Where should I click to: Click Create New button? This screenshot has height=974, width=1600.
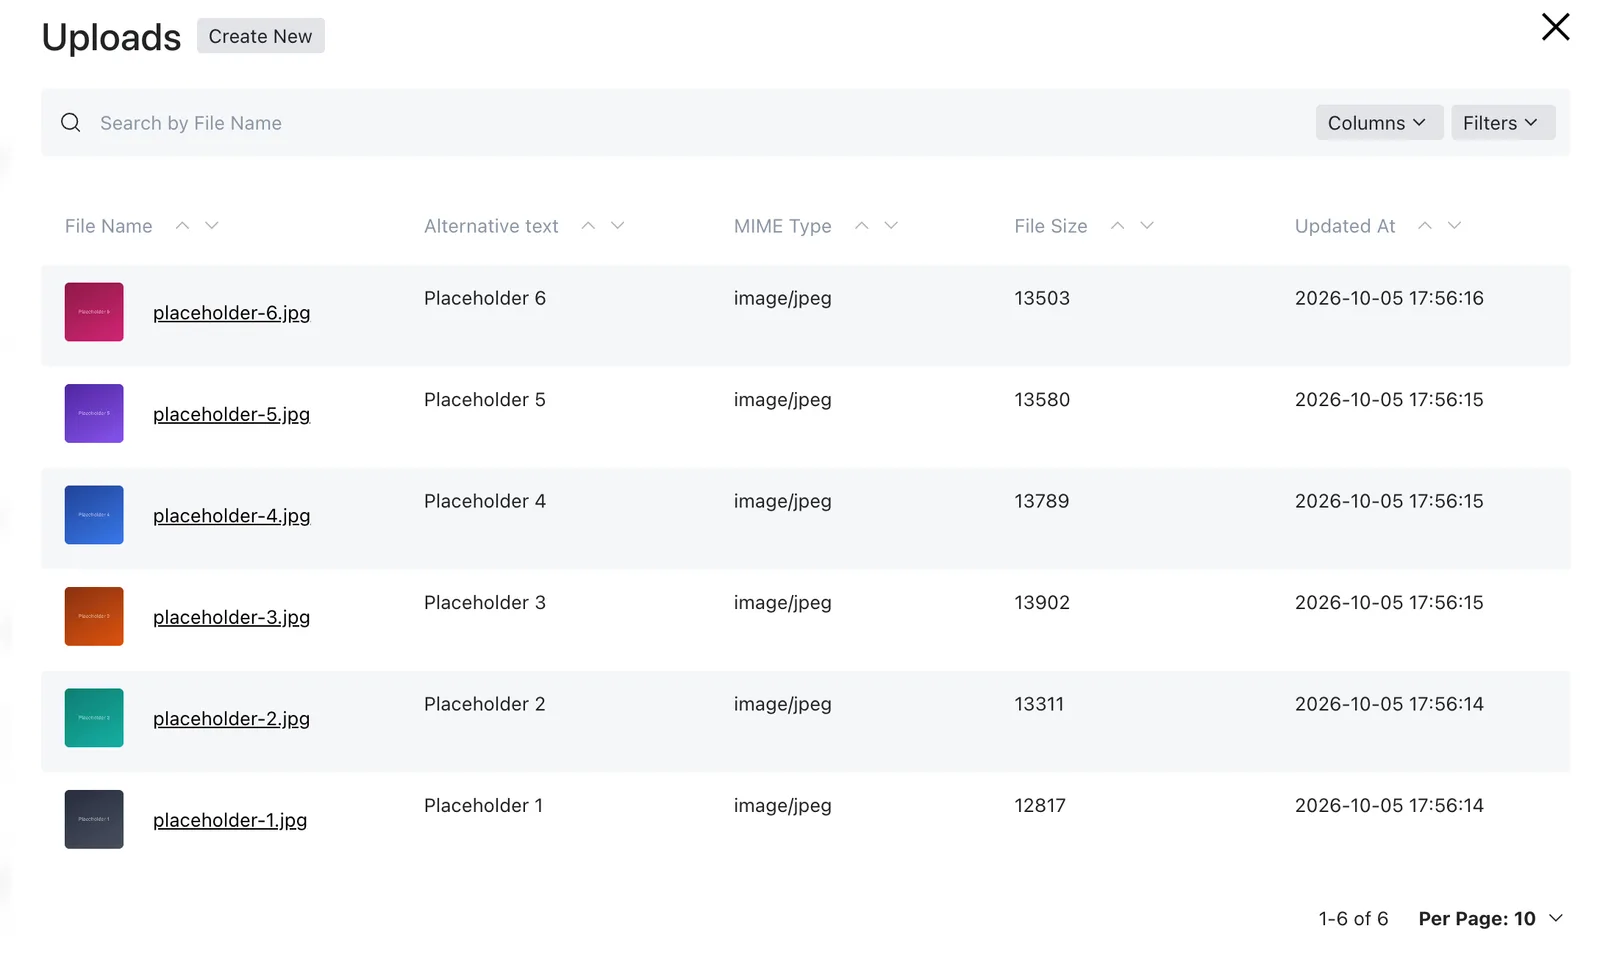[x=261, y=36]
